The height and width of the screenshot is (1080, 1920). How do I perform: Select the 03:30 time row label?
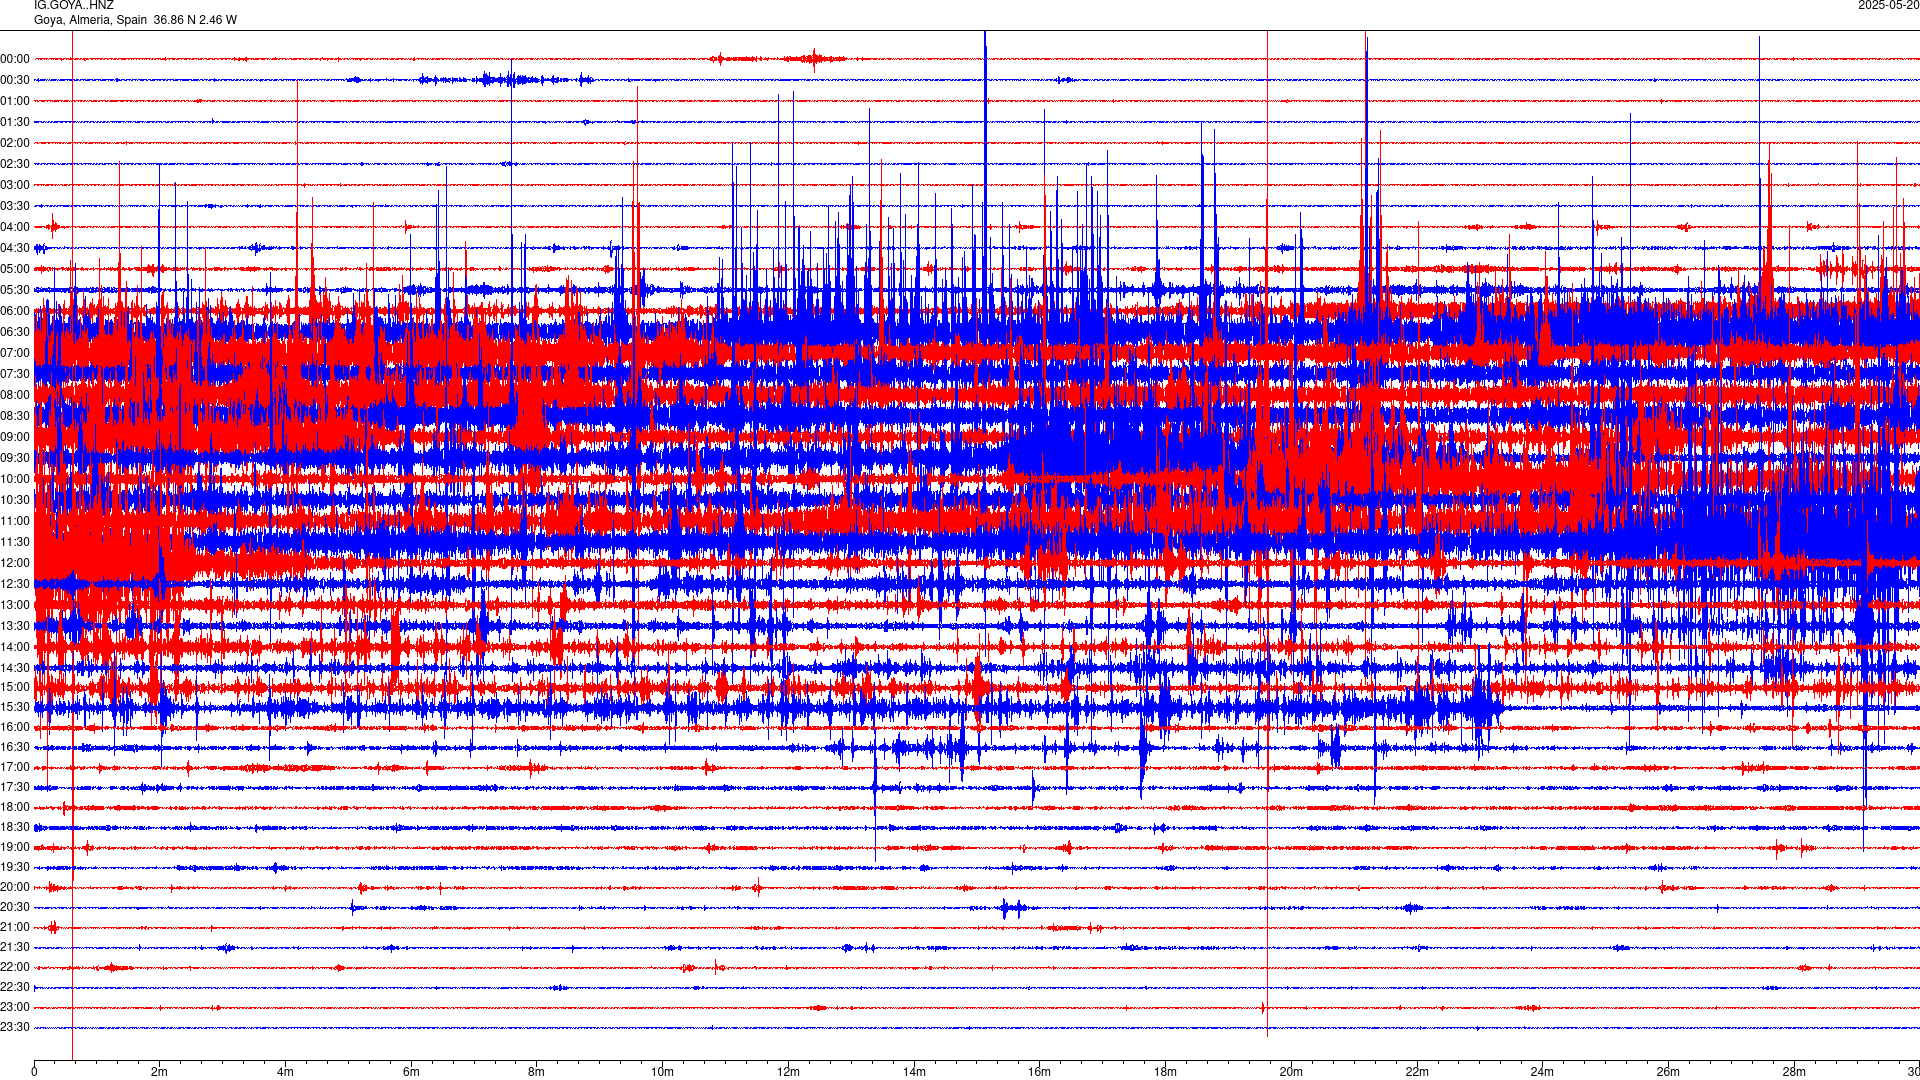[15, 206]
